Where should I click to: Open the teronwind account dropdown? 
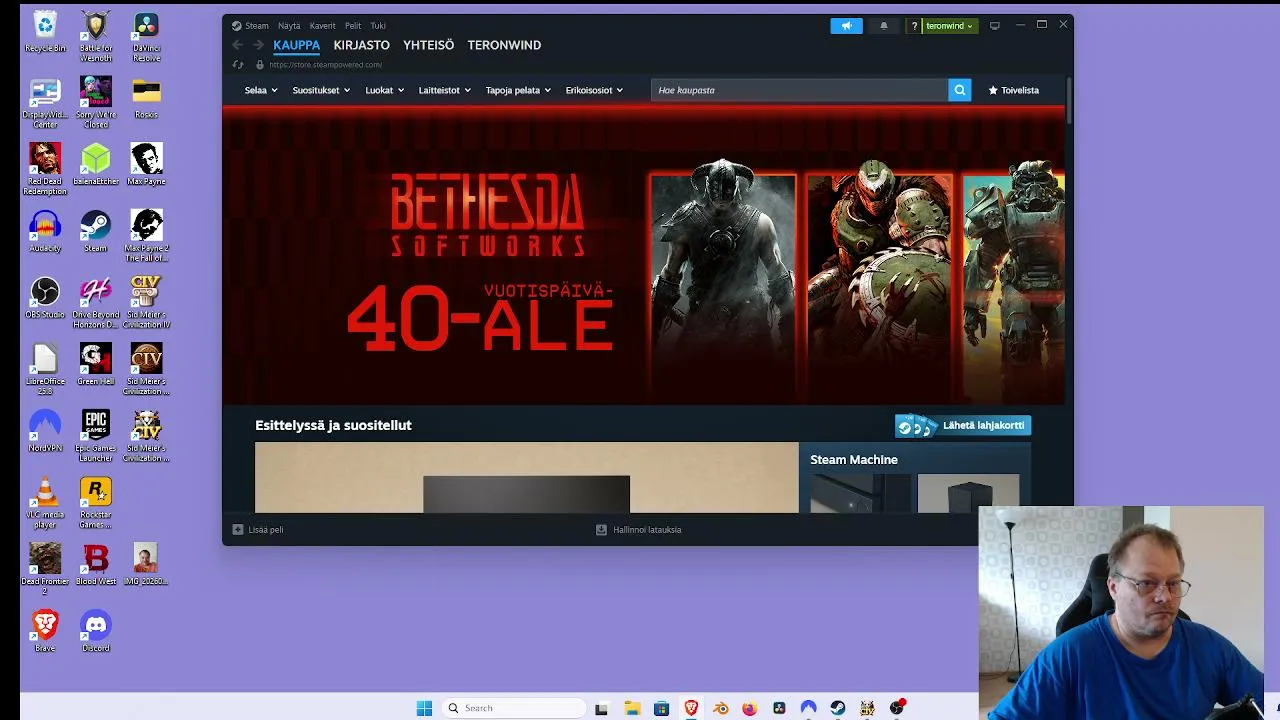(x=949, y=26)
